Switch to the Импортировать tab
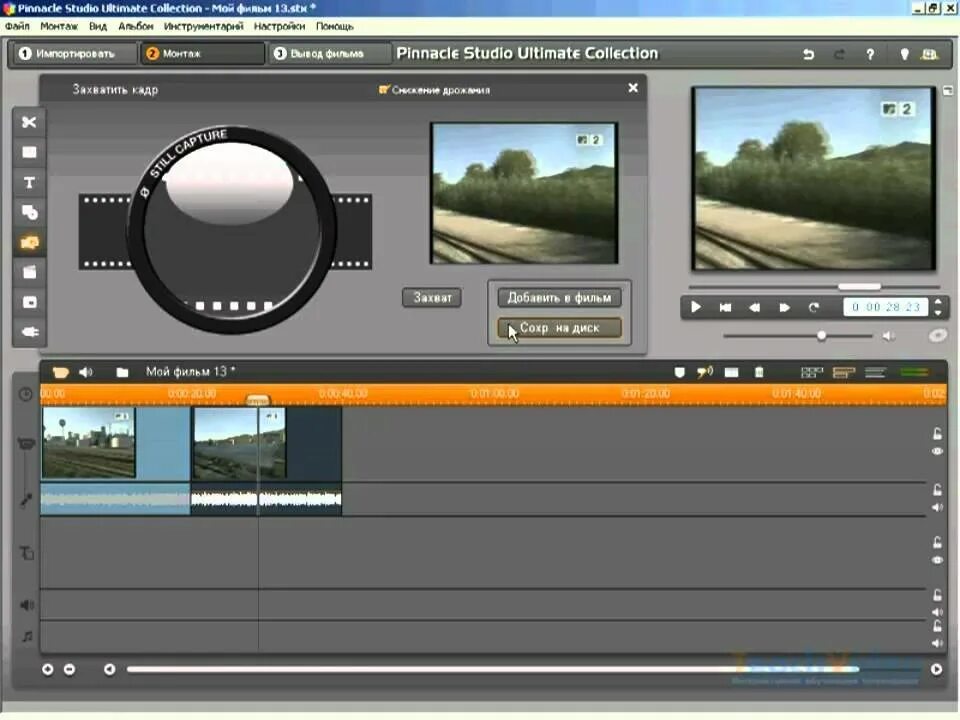This screenshot has height=720, width=960. coord(73,54)
